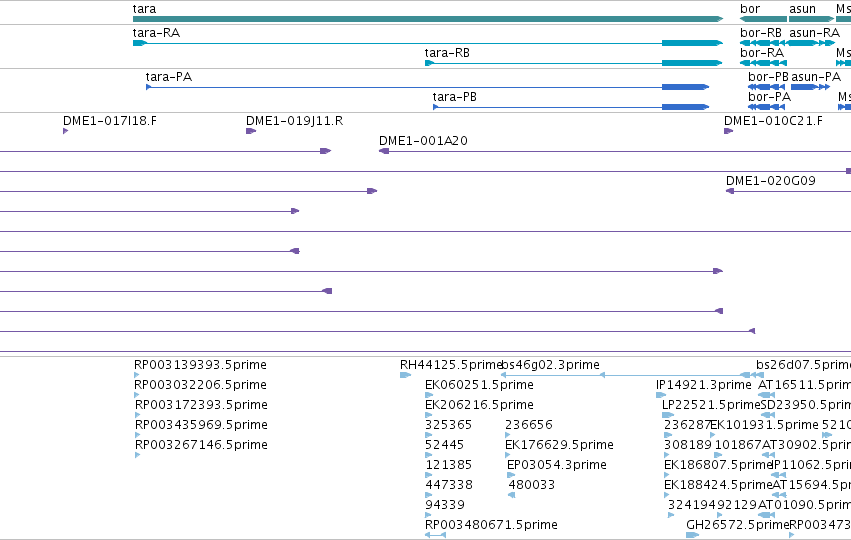Image resolution: width=851 pixels, height=540 pixels.
Task: Click EST EK188424.5prime
Action: (x=718, y=485)
